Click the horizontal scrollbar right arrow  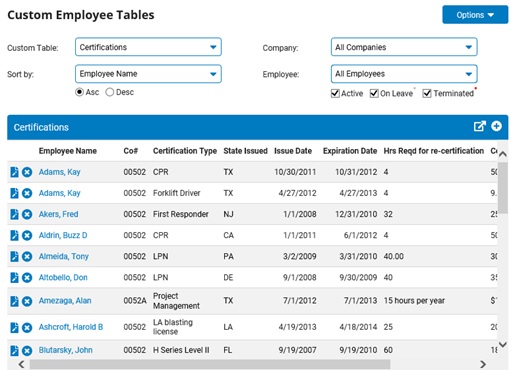coord(483,364)
